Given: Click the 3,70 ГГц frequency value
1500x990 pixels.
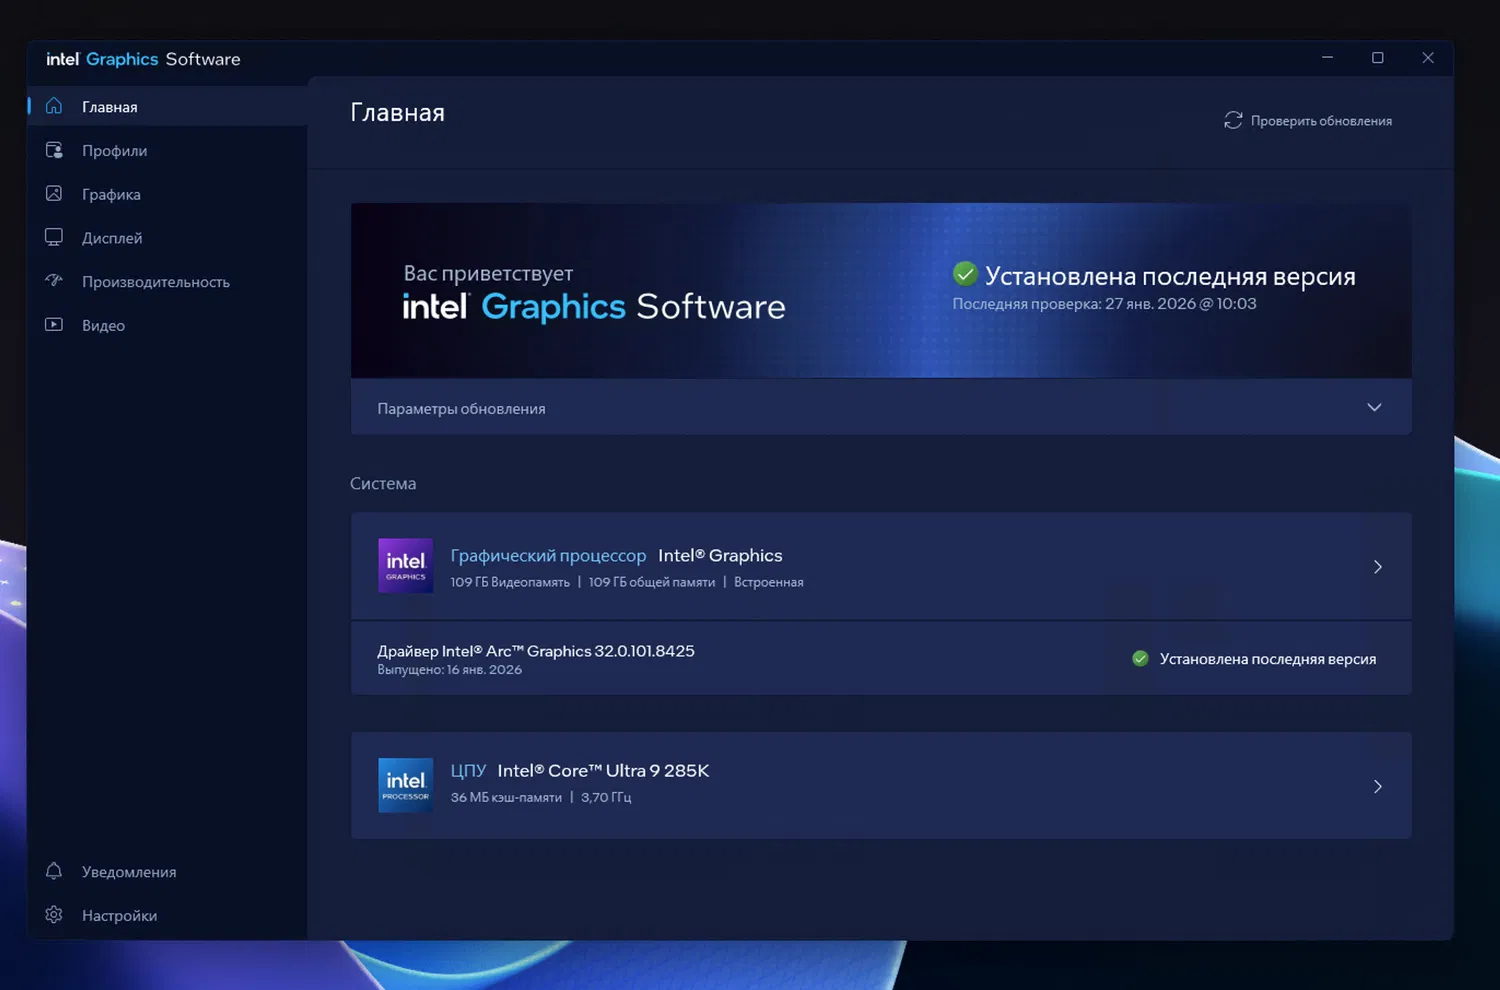Looking at the screenshot, I should [x=606, y=797].
